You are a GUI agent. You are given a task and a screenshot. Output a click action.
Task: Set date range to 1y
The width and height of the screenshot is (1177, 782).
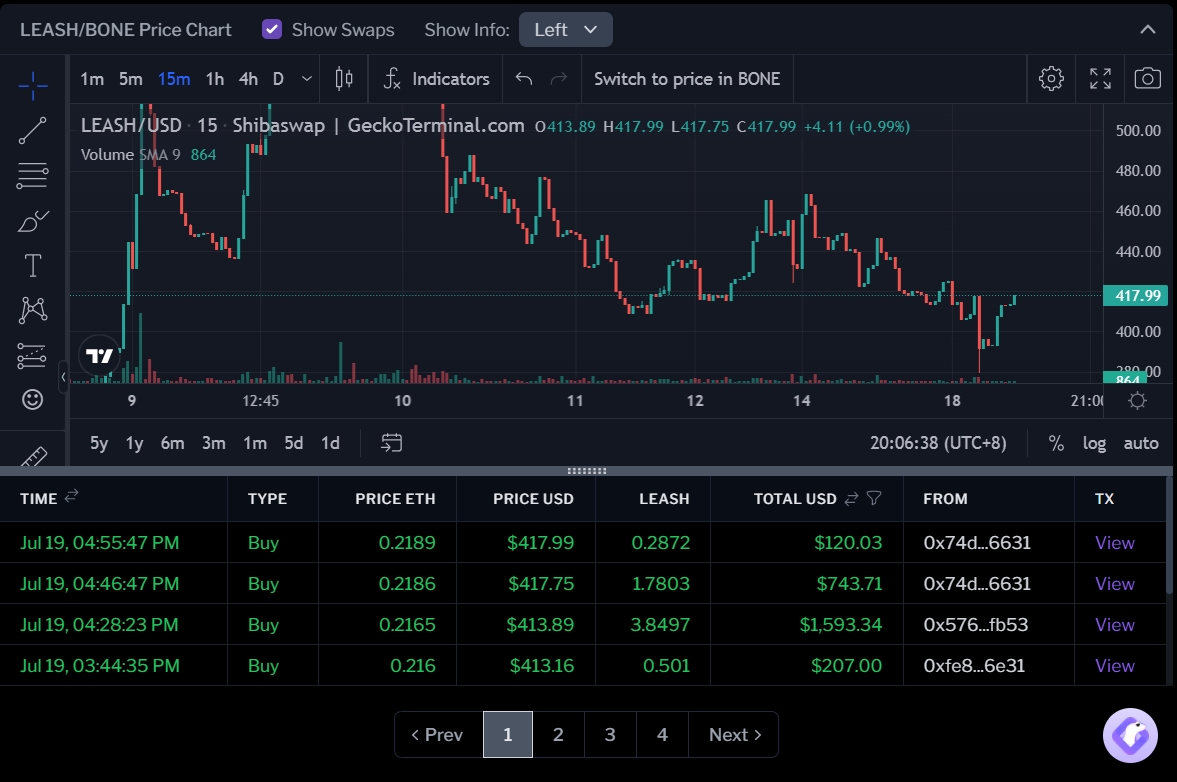[x=134, y=443]
